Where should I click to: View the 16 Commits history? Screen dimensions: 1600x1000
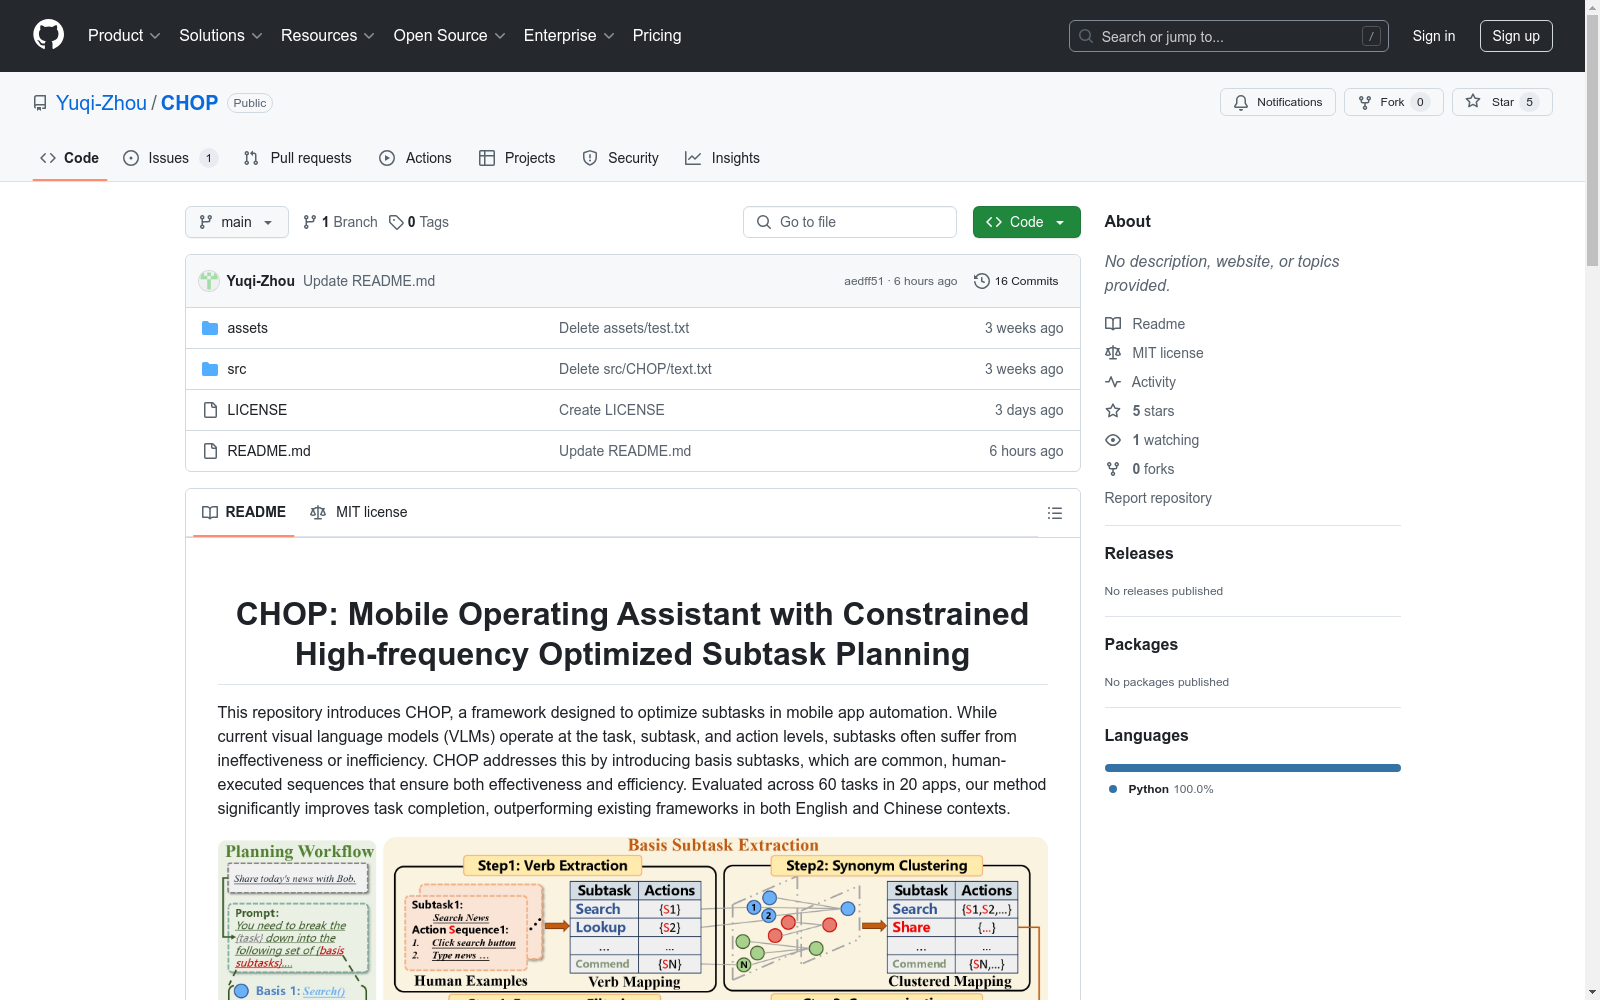pos(1016,281)
